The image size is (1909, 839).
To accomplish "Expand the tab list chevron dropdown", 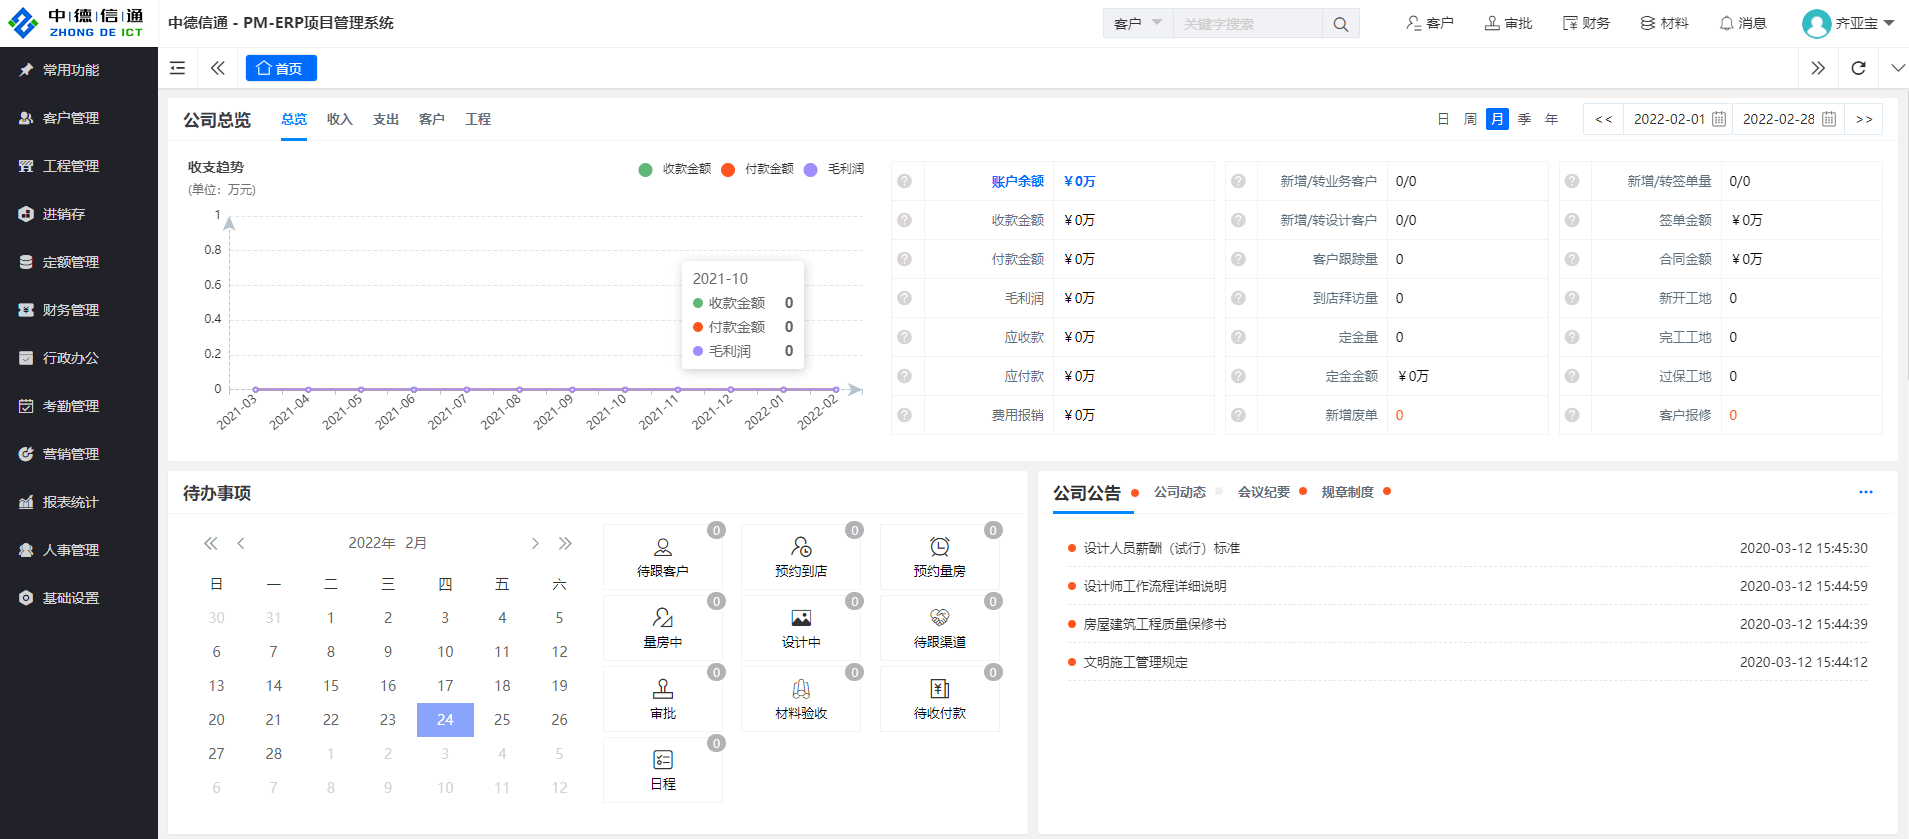I will point(1897,68).
